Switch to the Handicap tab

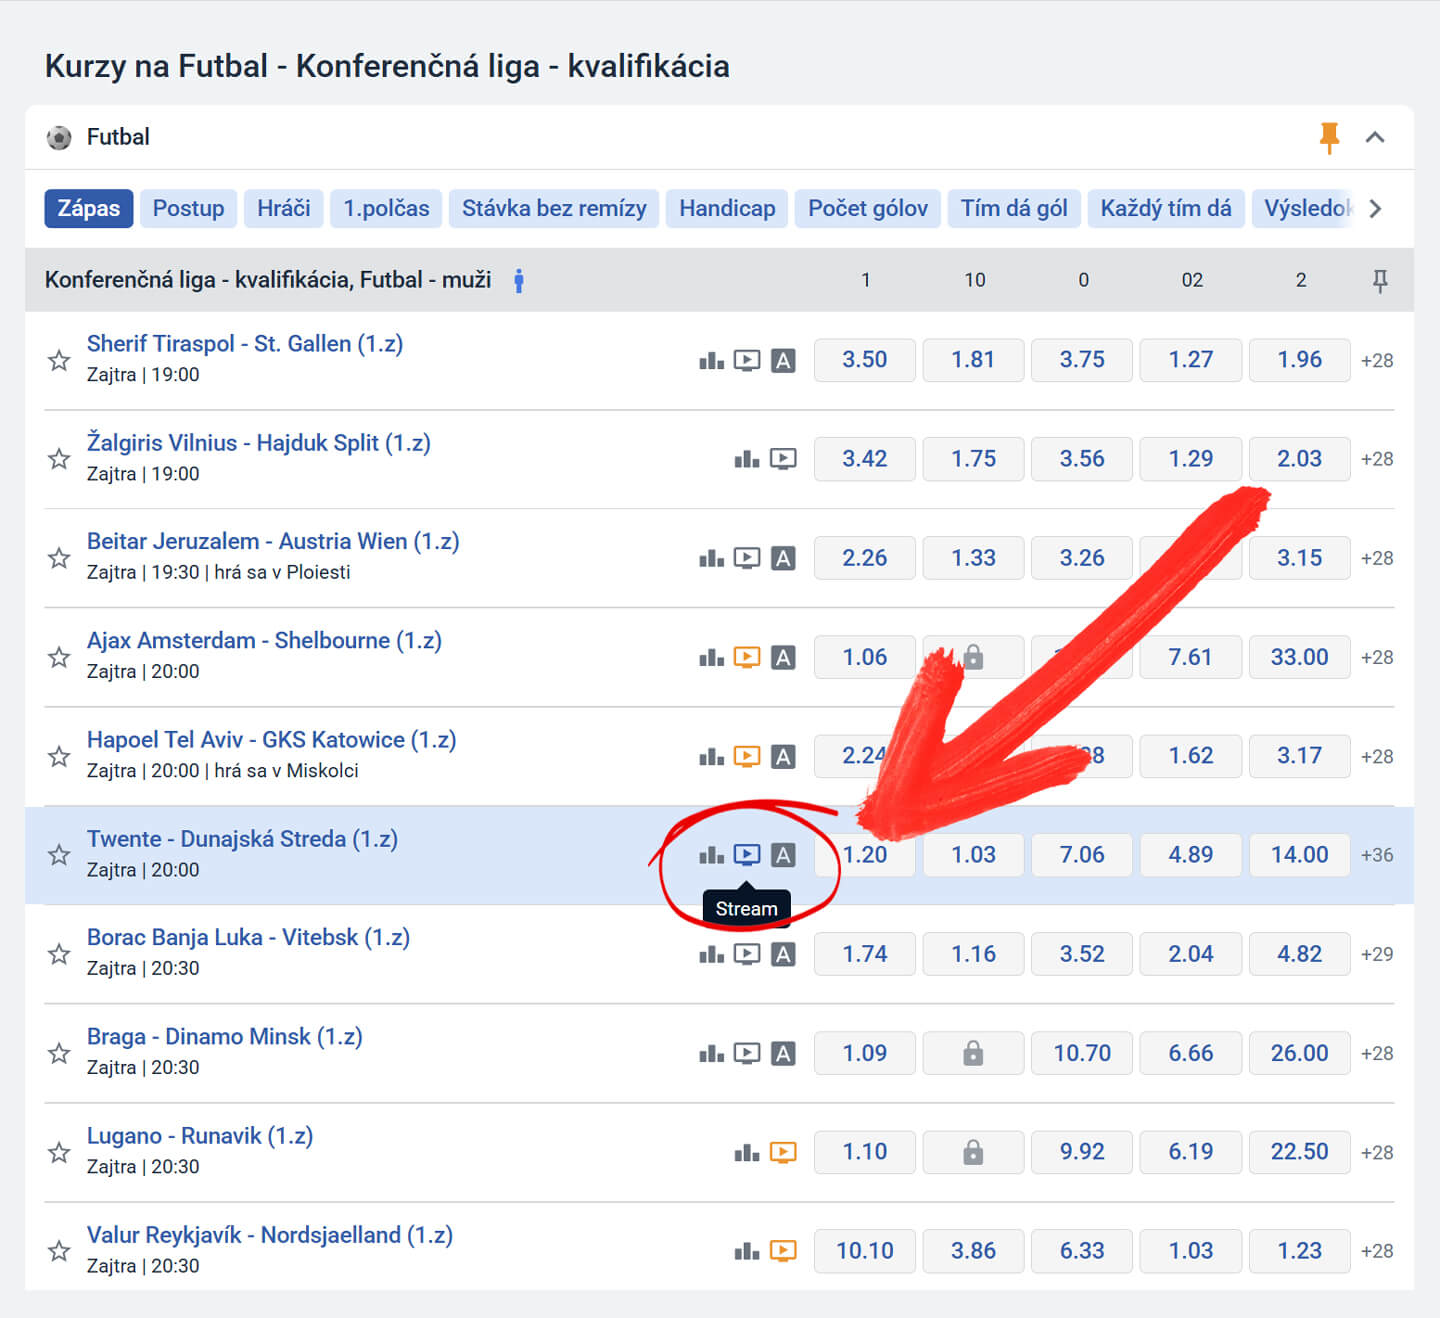coord(727,209)
